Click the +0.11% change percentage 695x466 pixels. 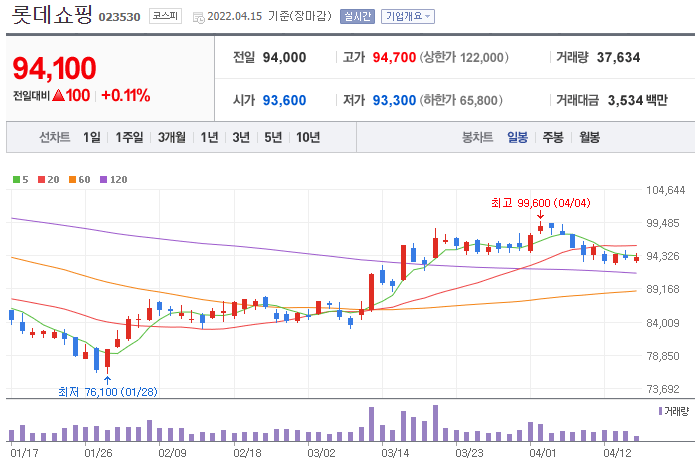(x=126, y=95)
